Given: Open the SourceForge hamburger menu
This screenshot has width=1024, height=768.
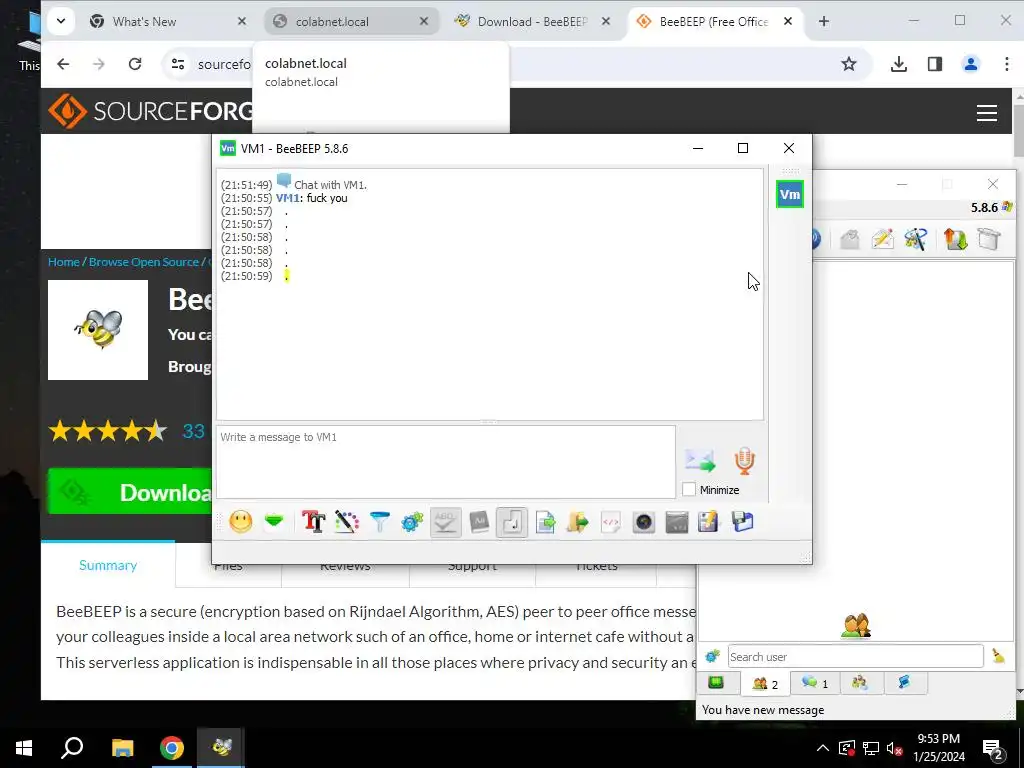Looking at the screenshot, I should 986,113.
